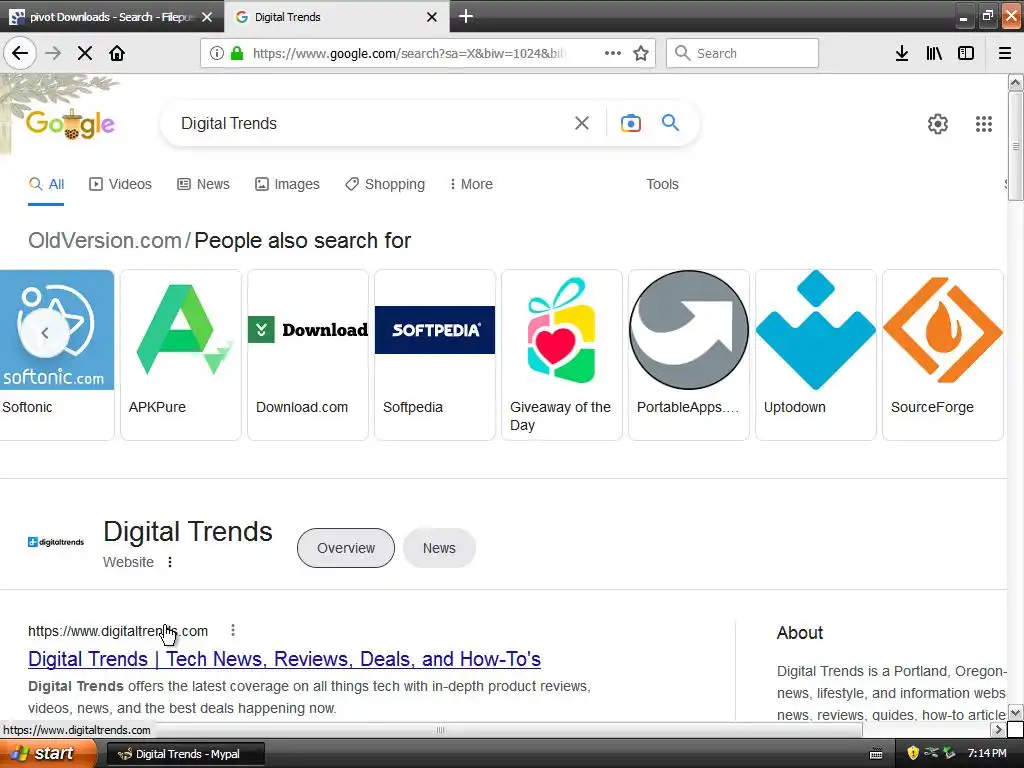Switch to Images results
The width and height of the screenshot is (1024, 768).
(x=287, y=184)
